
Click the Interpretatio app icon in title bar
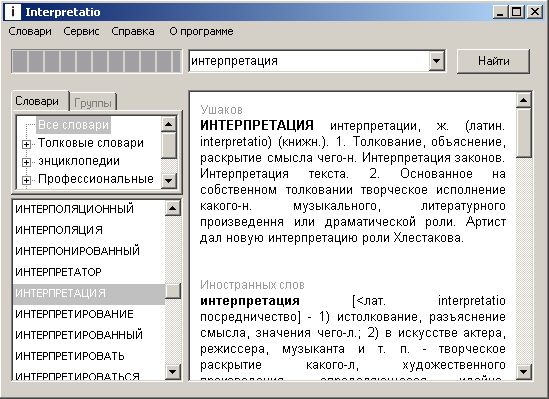point(13,12)
